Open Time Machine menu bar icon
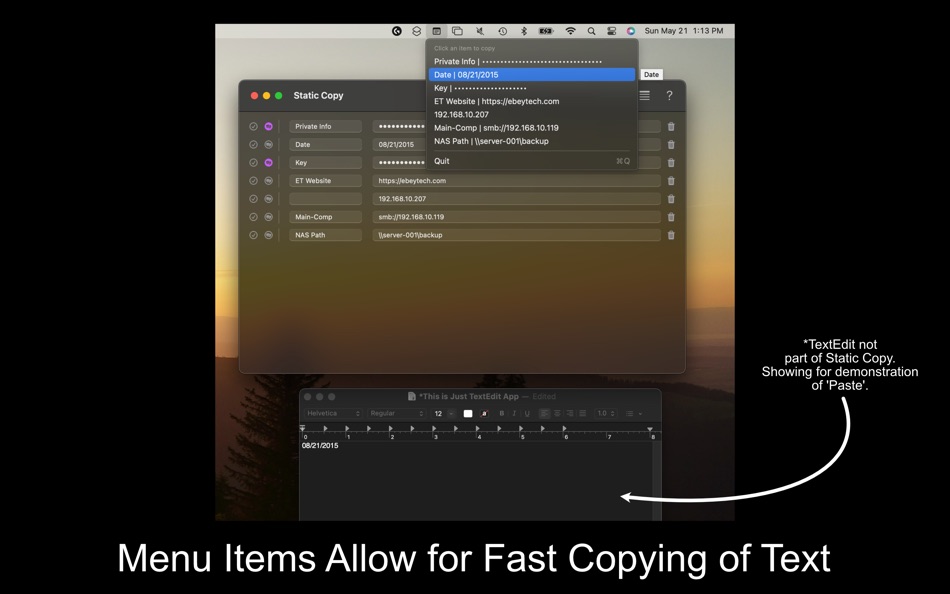This screenshot has height=594, width=950. tap(502, 31)
